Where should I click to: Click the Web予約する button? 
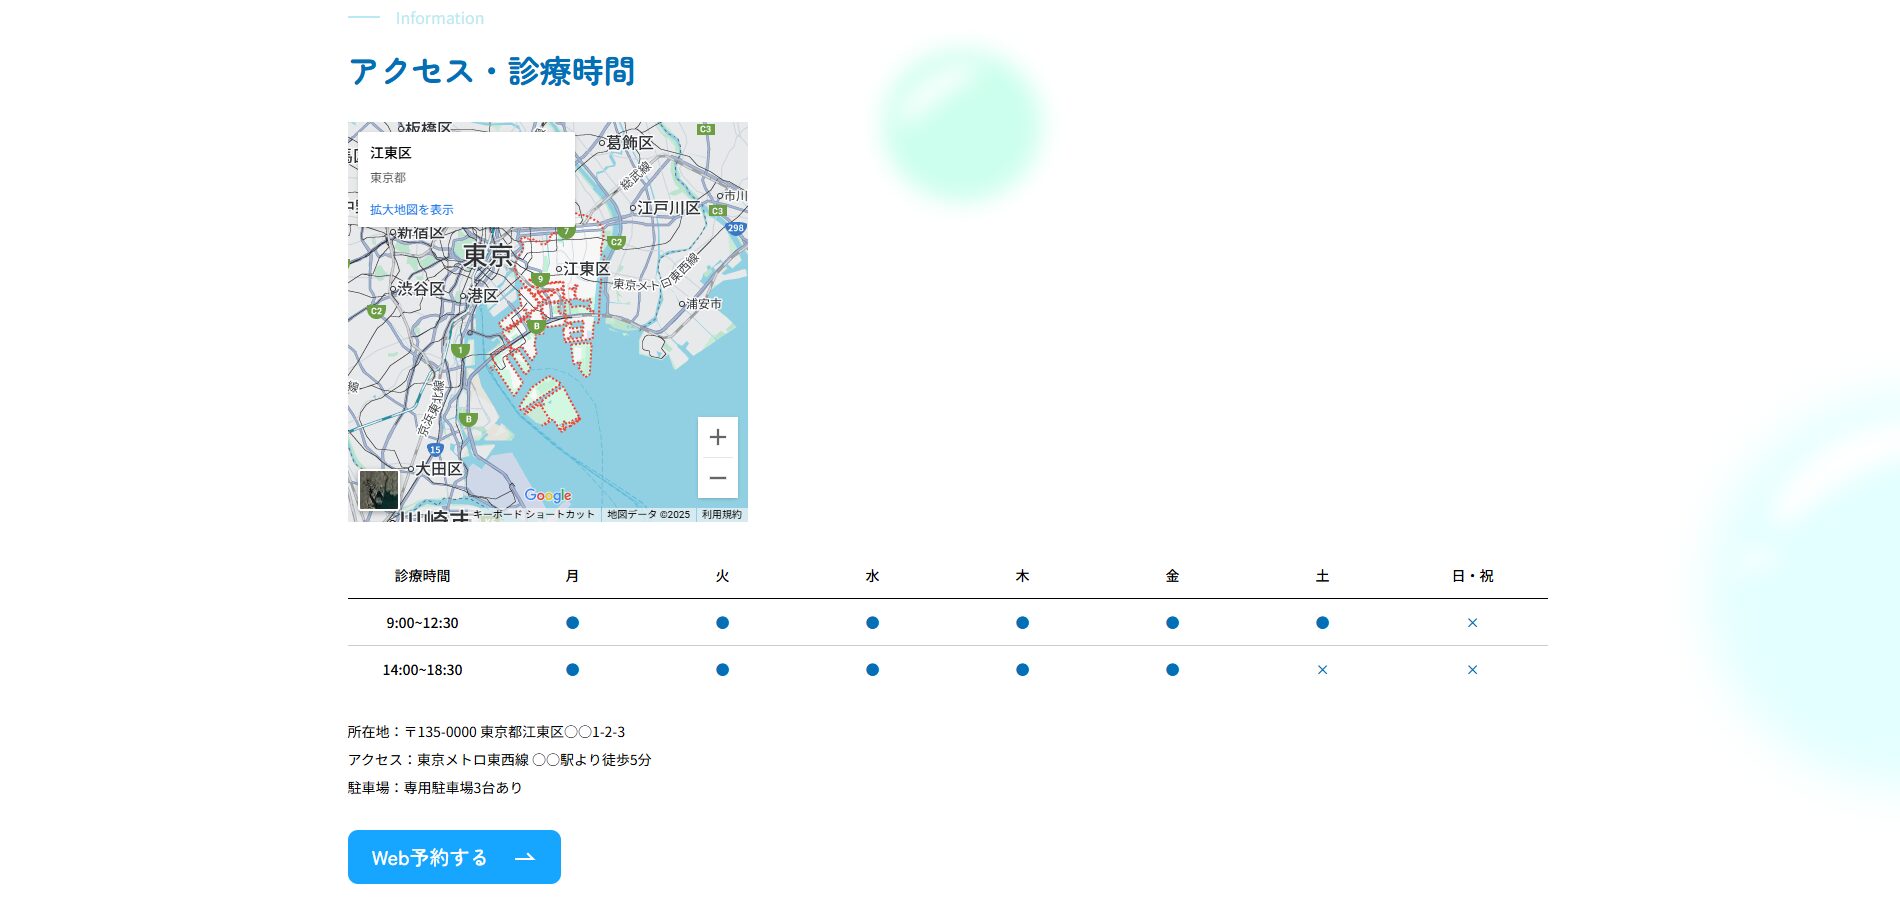click(454, 857)
